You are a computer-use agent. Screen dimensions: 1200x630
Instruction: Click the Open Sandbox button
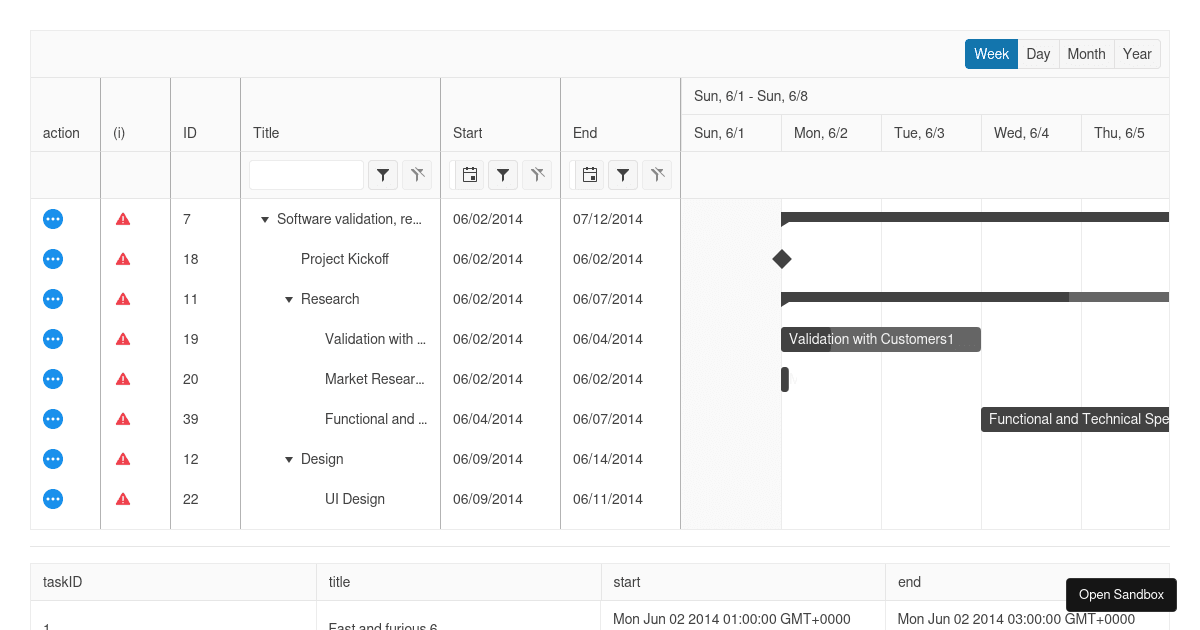(1121, 594)
